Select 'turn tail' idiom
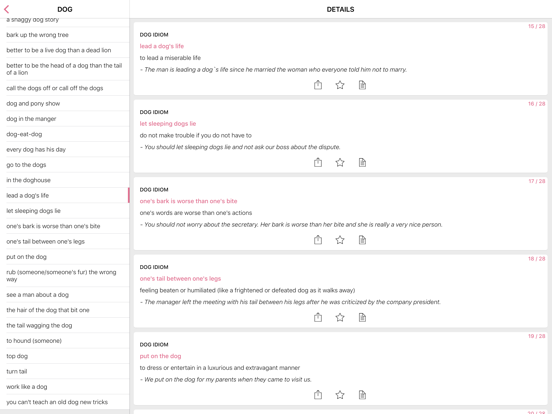Image resolution: width=552 pixels, height=414 pixels. pos(64,371)
